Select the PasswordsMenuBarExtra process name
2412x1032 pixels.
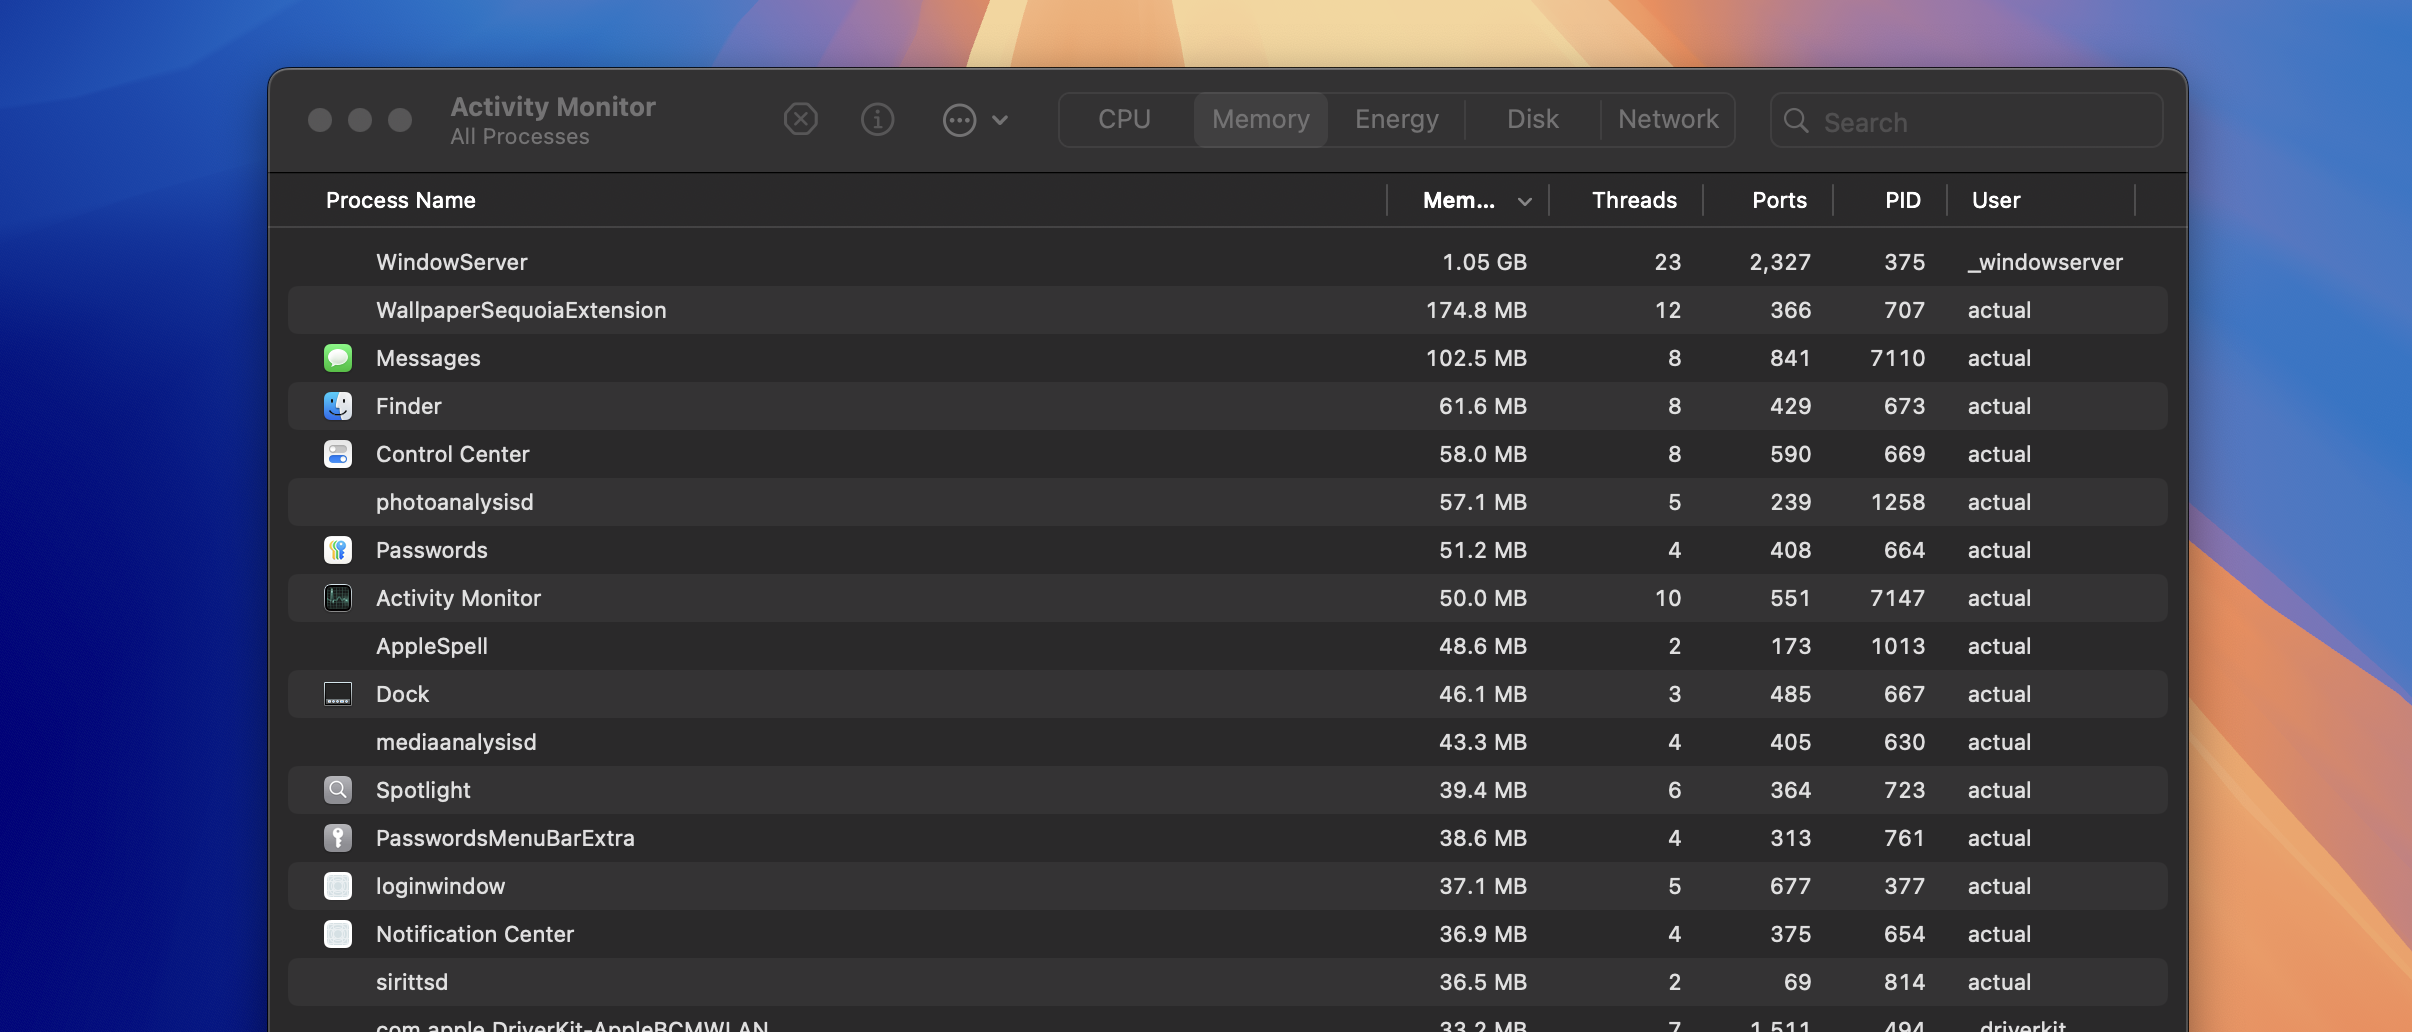[505, 838]
